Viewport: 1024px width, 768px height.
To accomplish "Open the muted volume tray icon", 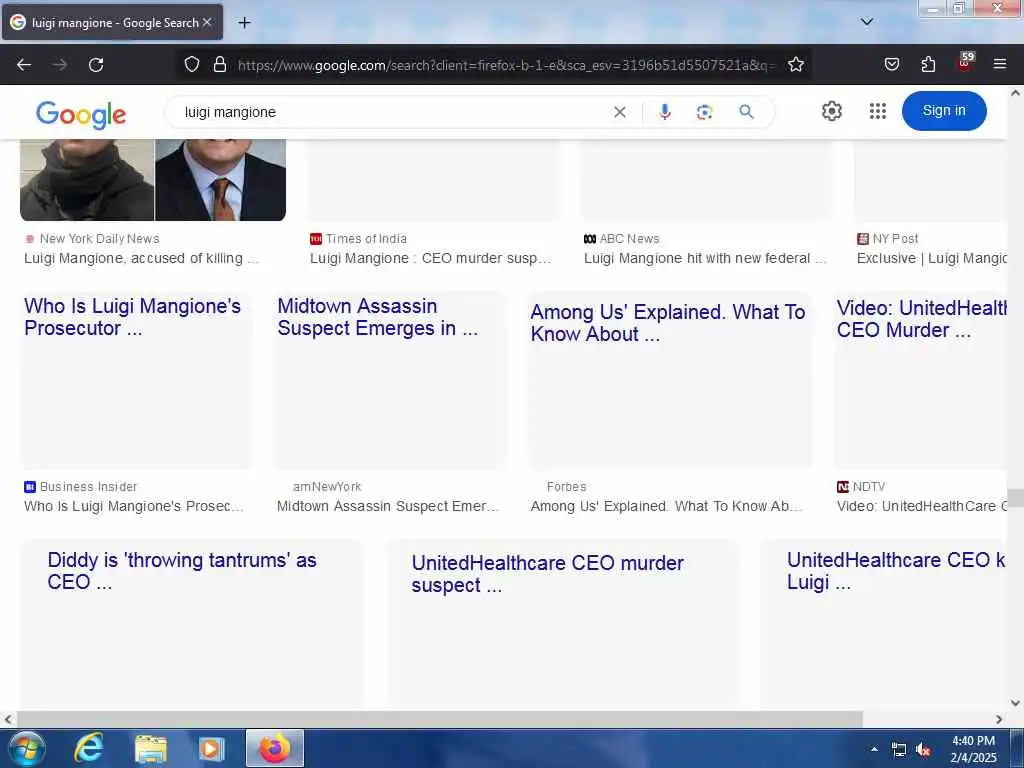I will pyautogui.click(x=923, y=750).
